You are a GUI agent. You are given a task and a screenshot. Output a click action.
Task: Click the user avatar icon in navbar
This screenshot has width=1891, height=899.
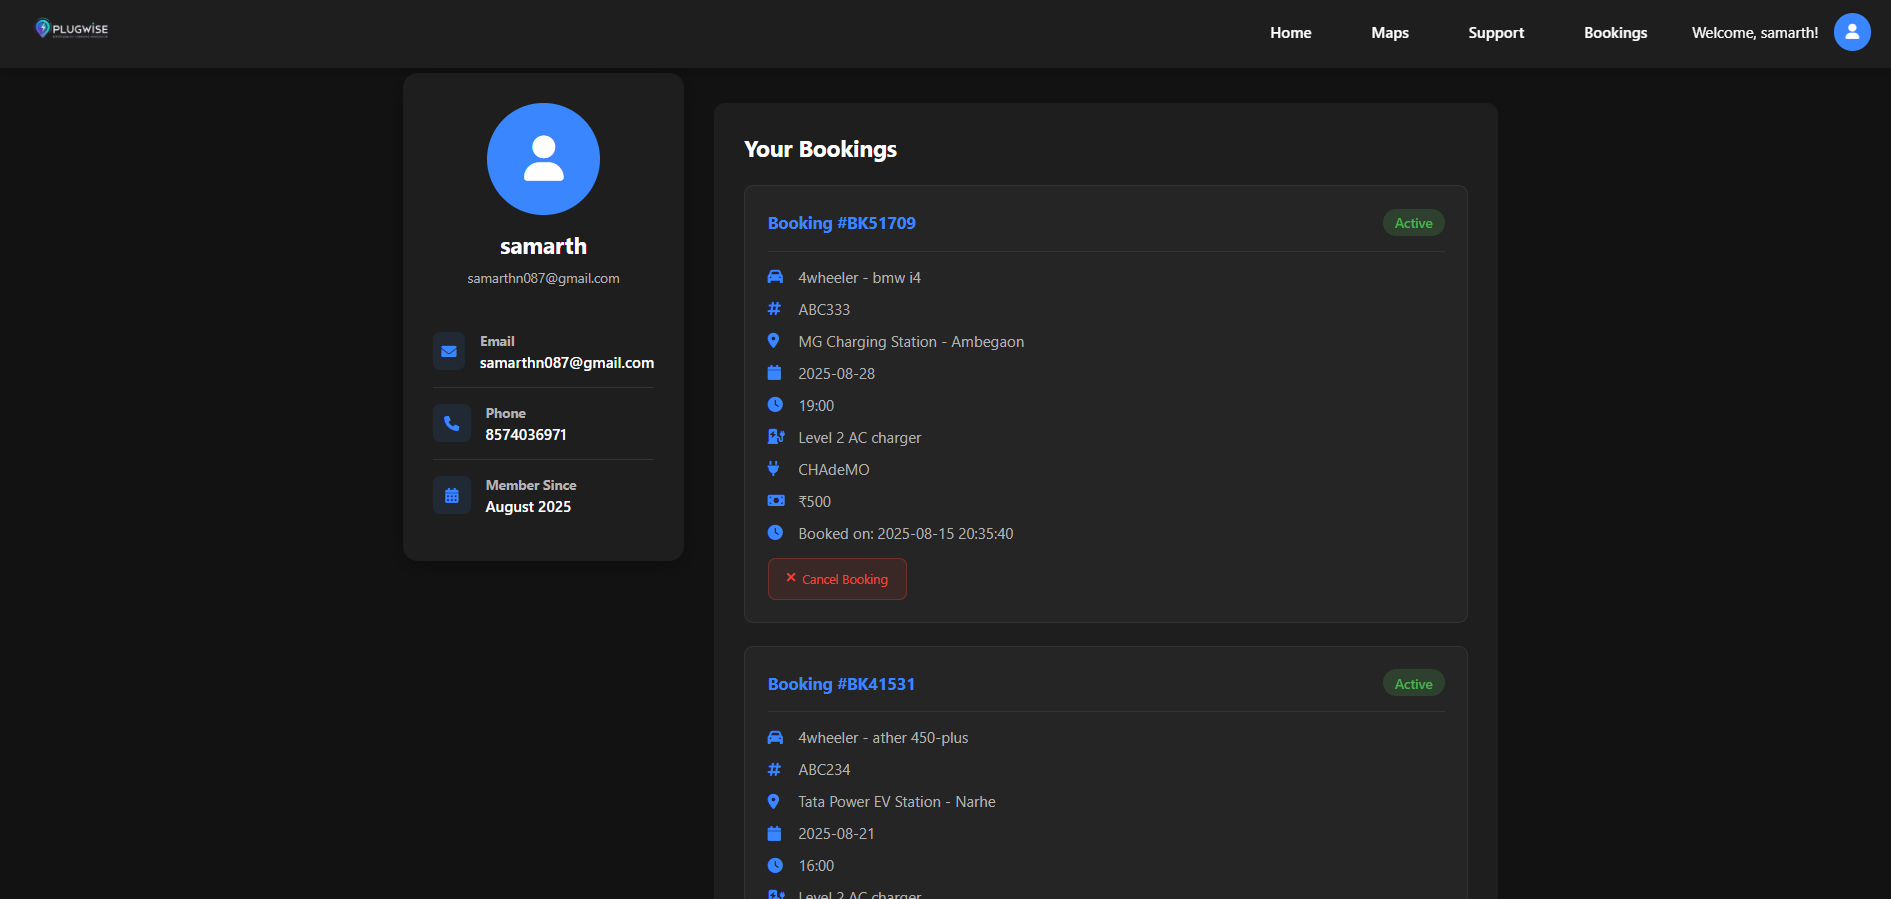point(1851,32)
